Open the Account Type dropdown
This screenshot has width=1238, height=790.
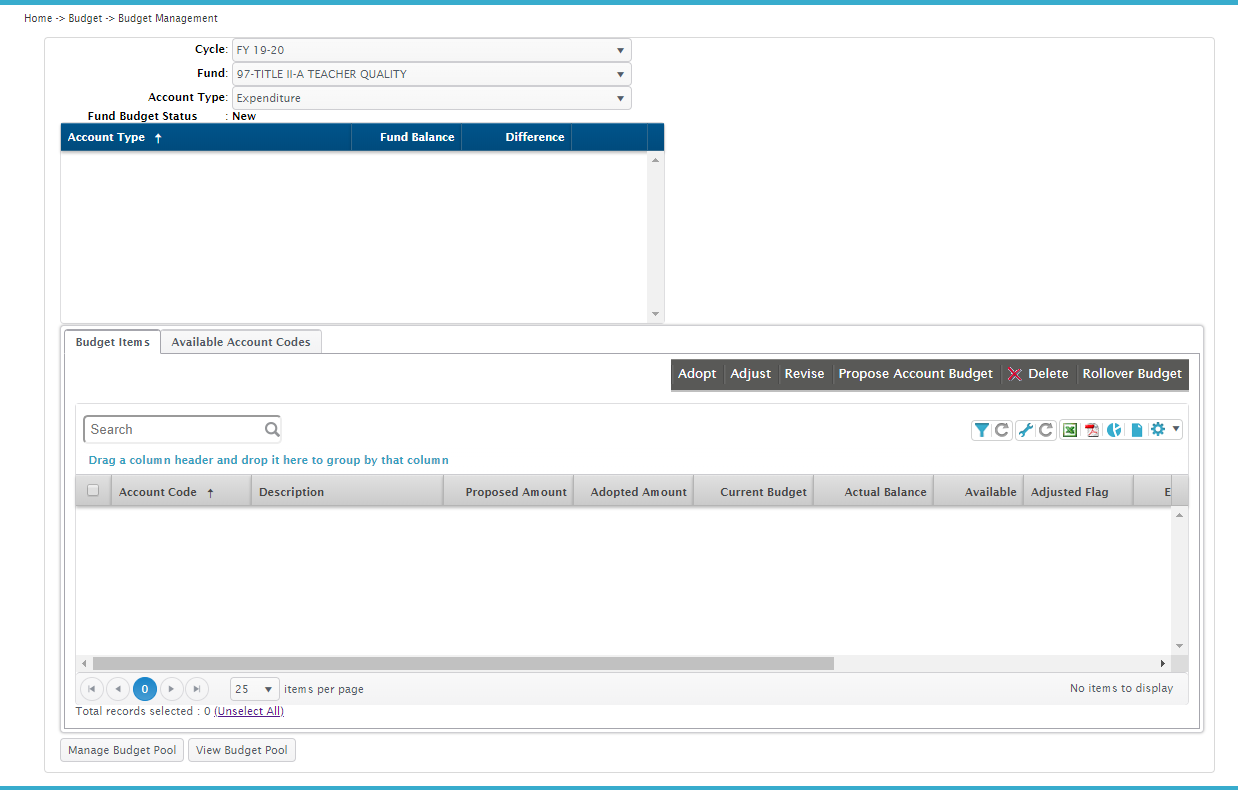(x=431, y=98)
